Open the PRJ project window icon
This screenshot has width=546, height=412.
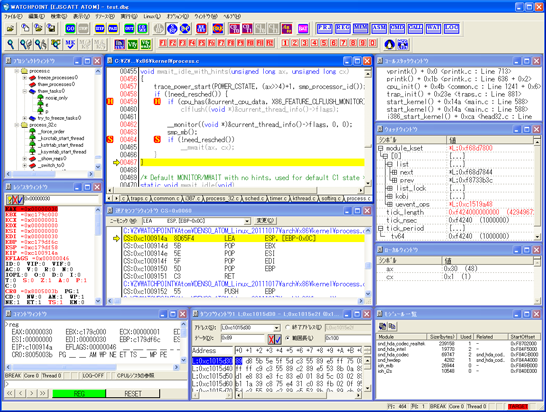coord(325,28)
